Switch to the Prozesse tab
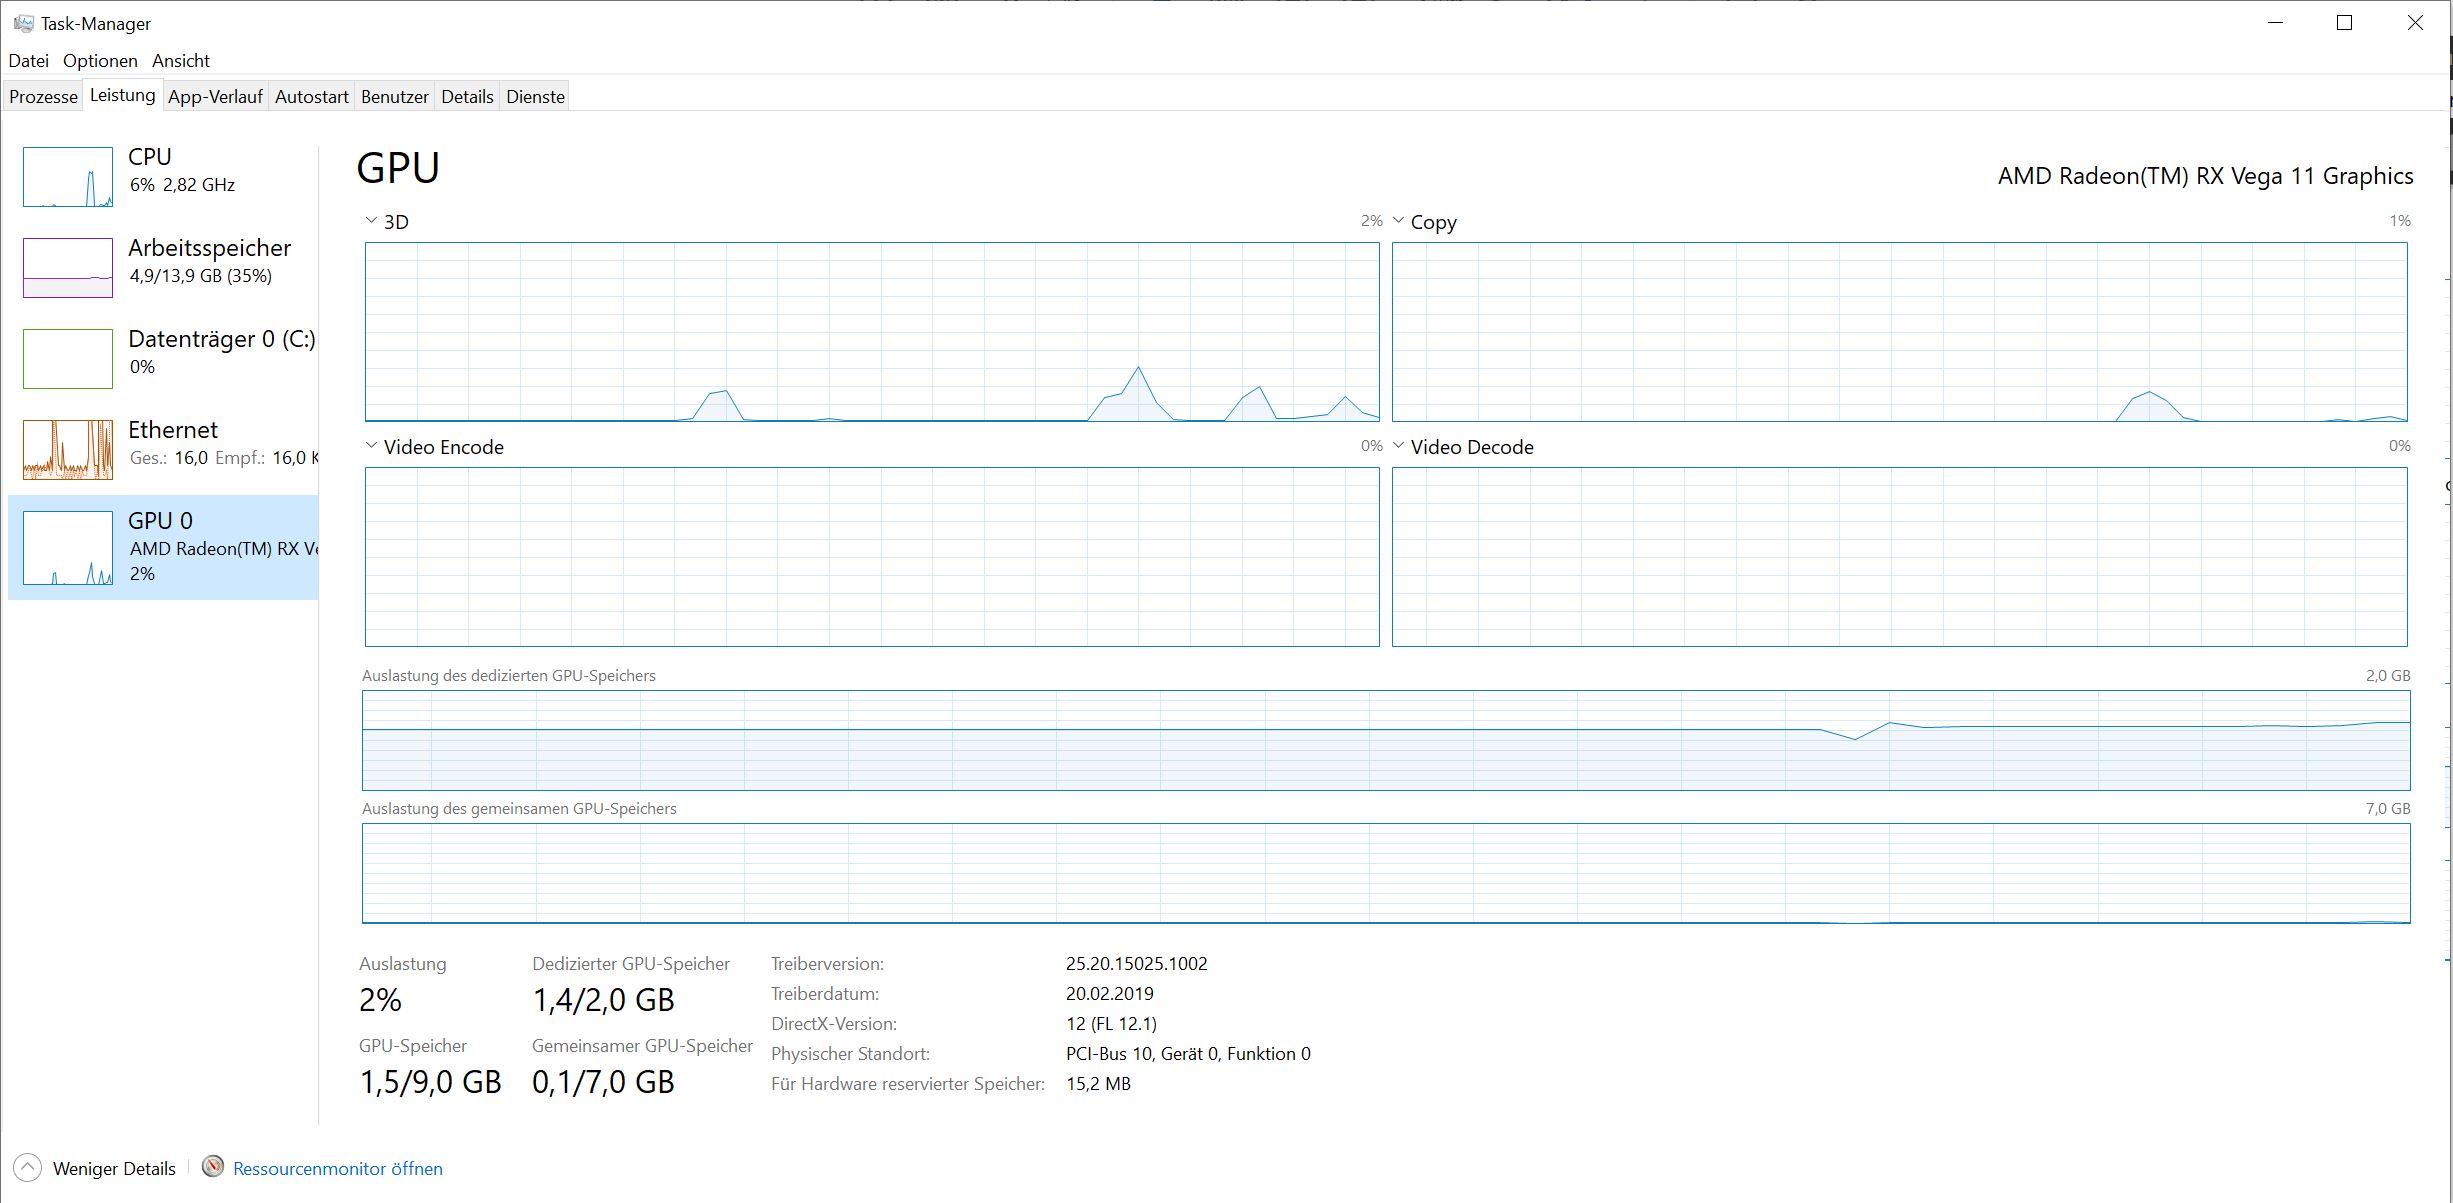The image size is (2453, 1203). (x=43, y=97)
